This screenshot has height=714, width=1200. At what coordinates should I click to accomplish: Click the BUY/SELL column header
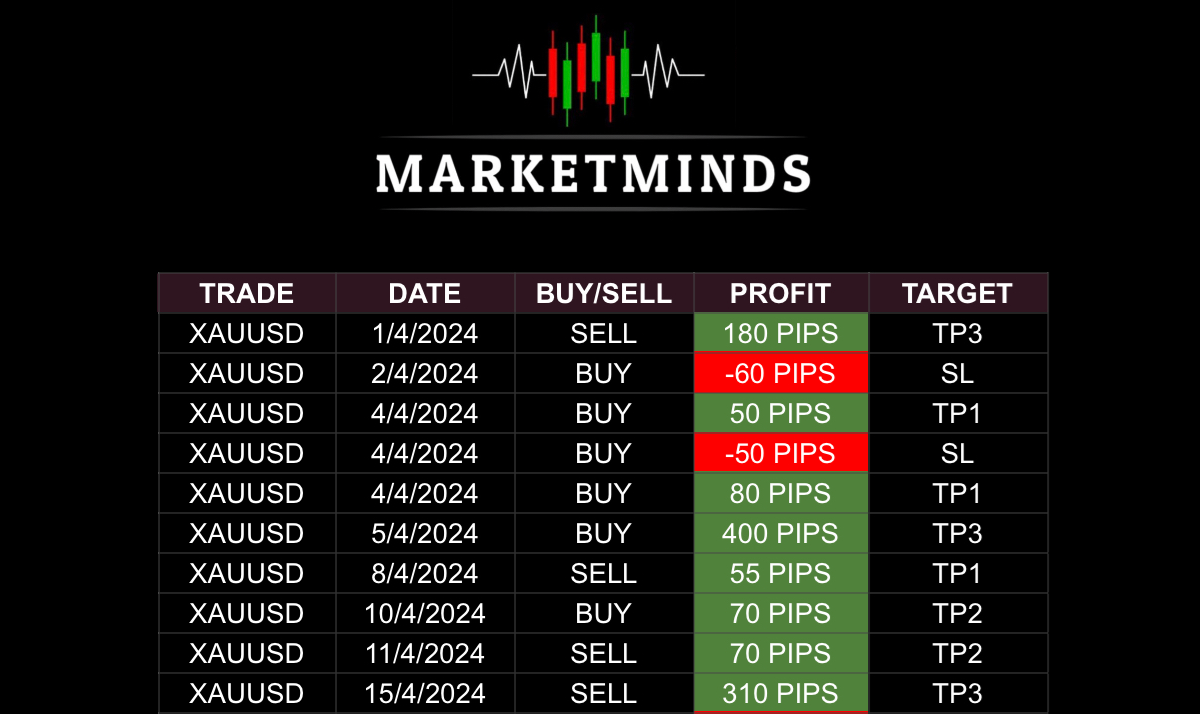[604, 293]
